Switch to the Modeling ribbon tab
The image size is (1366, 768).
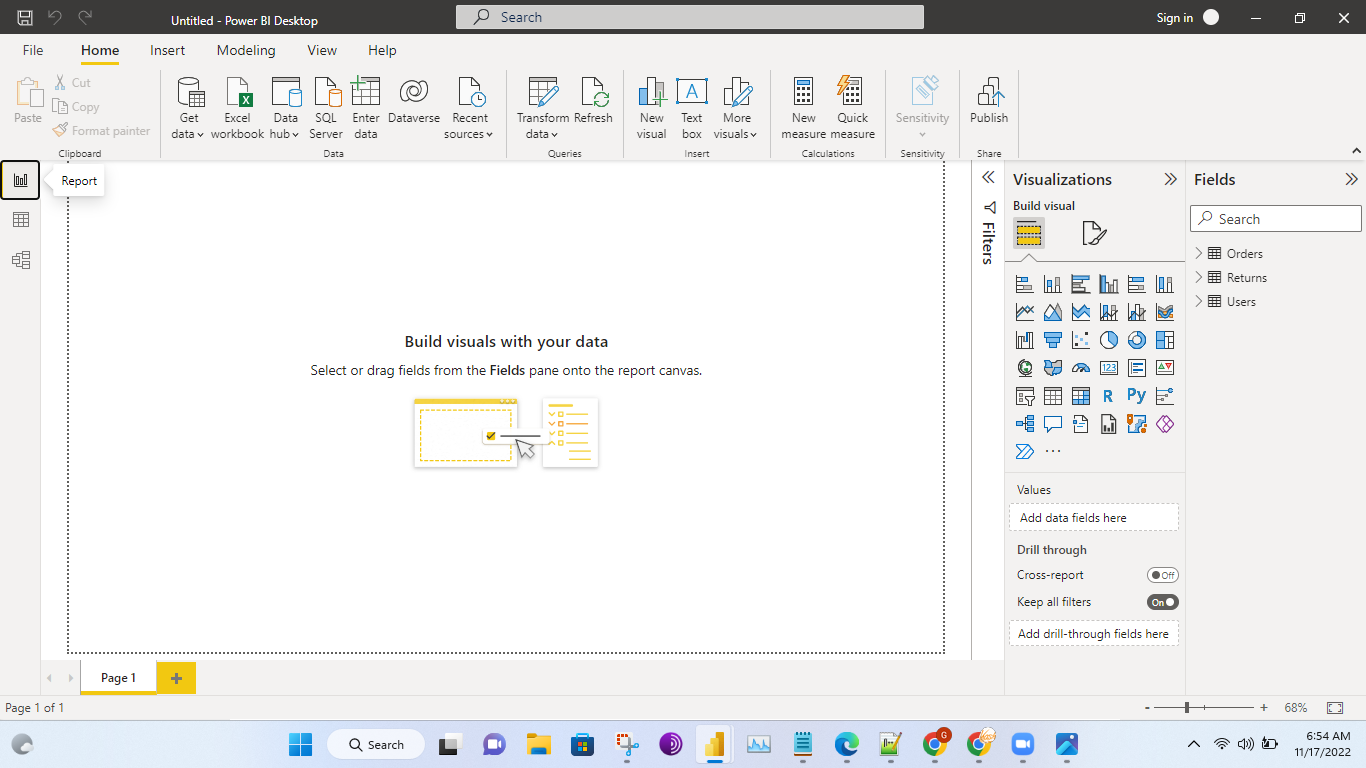(x=246, y=50)
